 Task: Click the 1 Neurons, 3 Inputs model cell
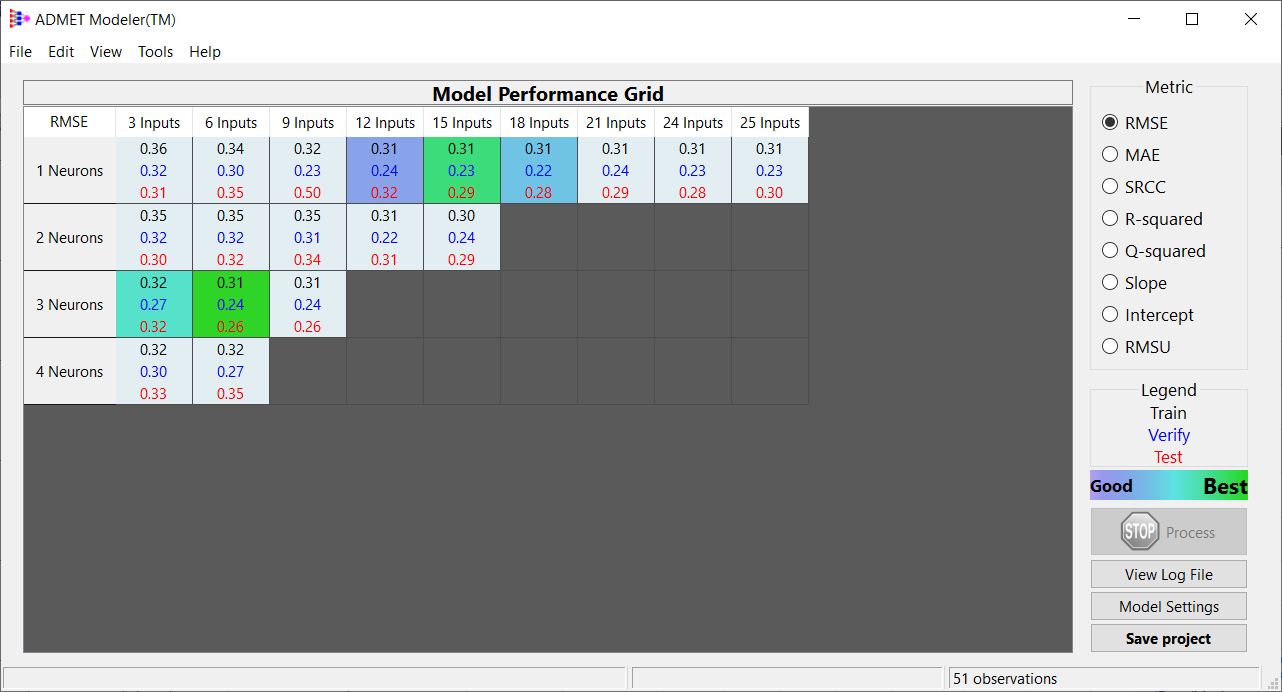[x=153, y=171]
